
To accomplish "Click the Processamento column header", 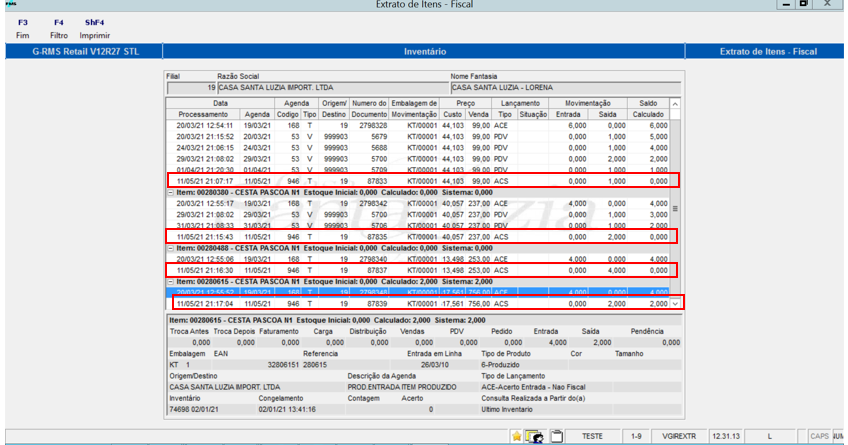I will tap(203, 115).
